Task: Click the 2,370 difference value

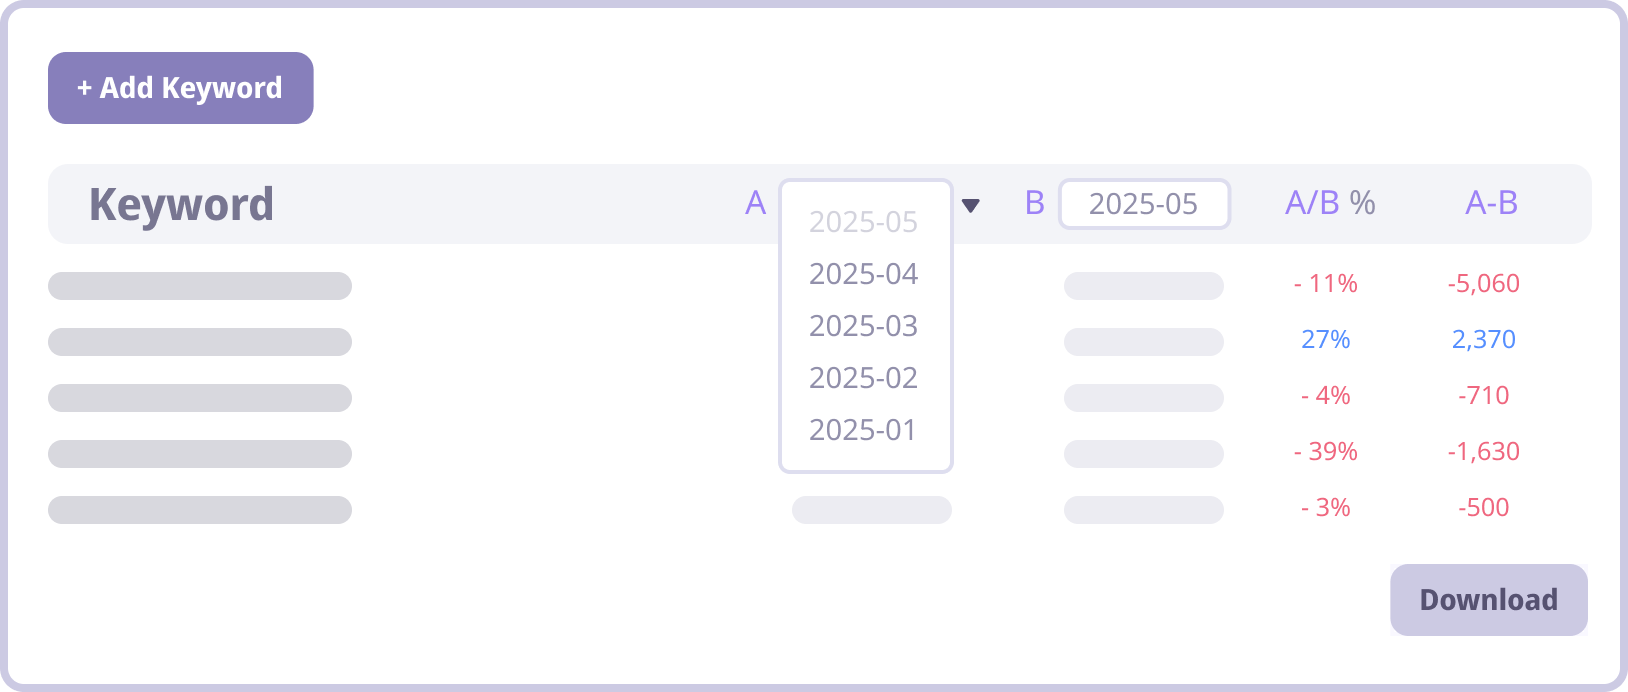Action: click(x=1483, y=340)
